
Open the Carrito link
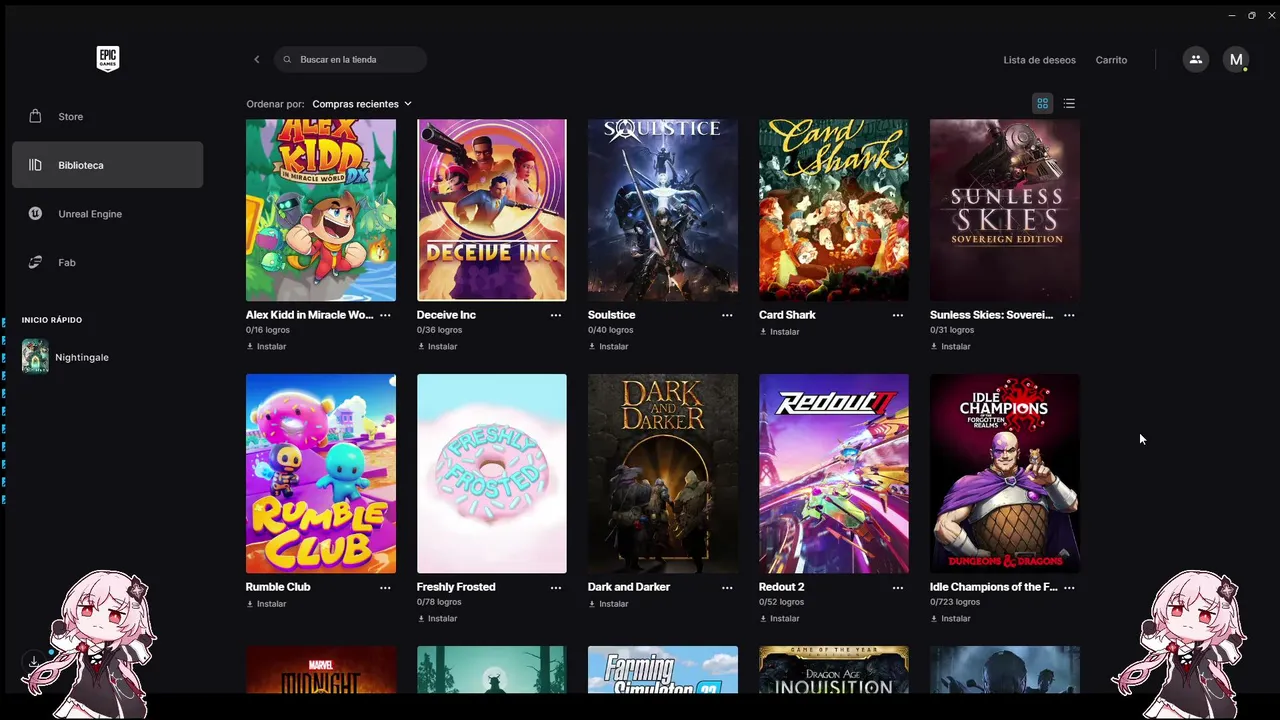[x=1111, y=60]
